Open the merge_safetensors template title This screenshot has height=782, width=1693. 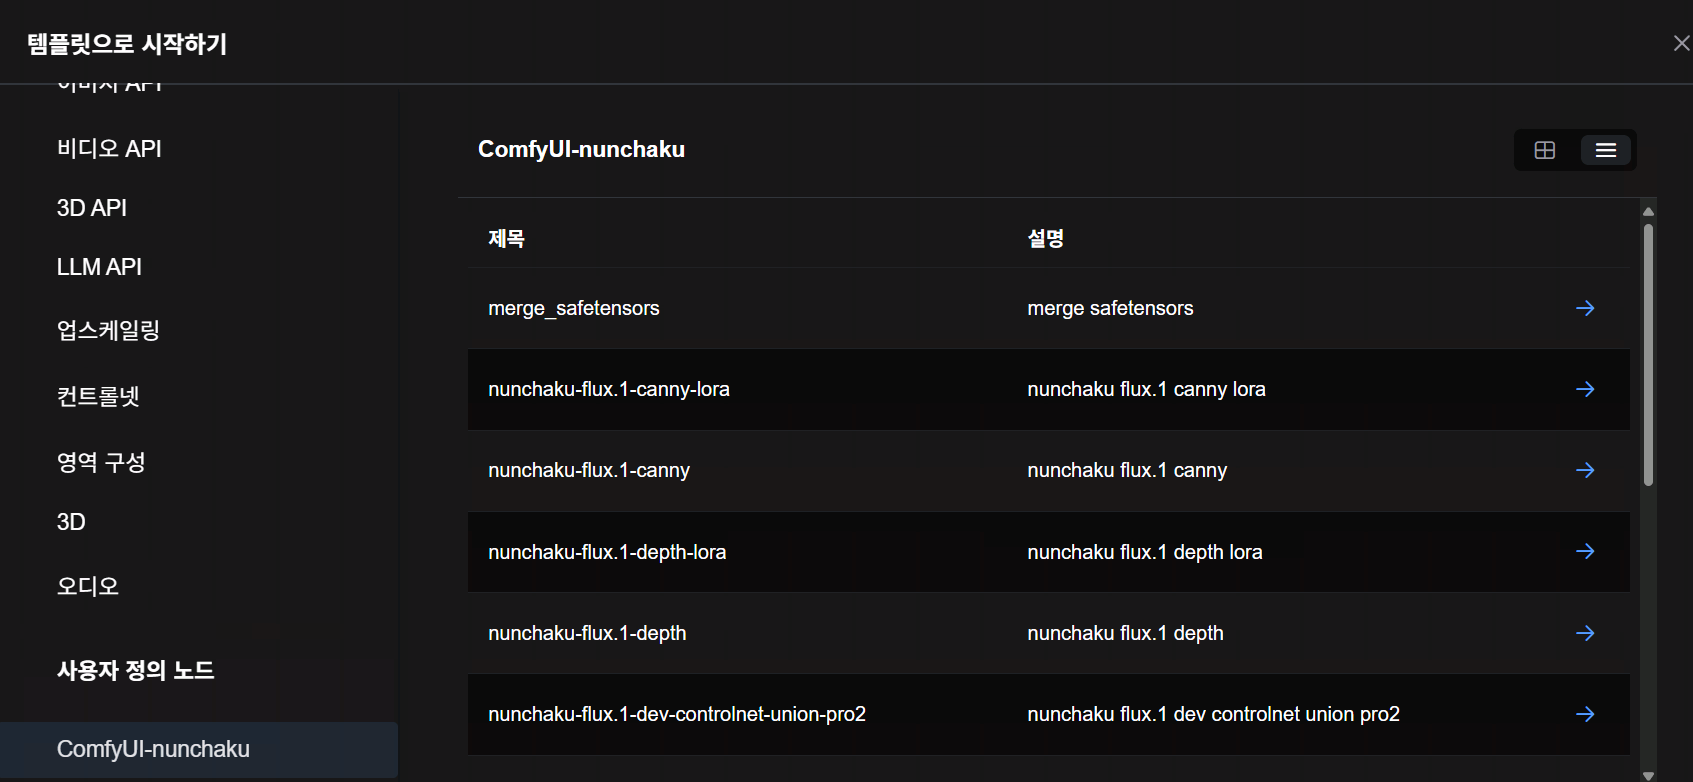click(x=573, y=308)
